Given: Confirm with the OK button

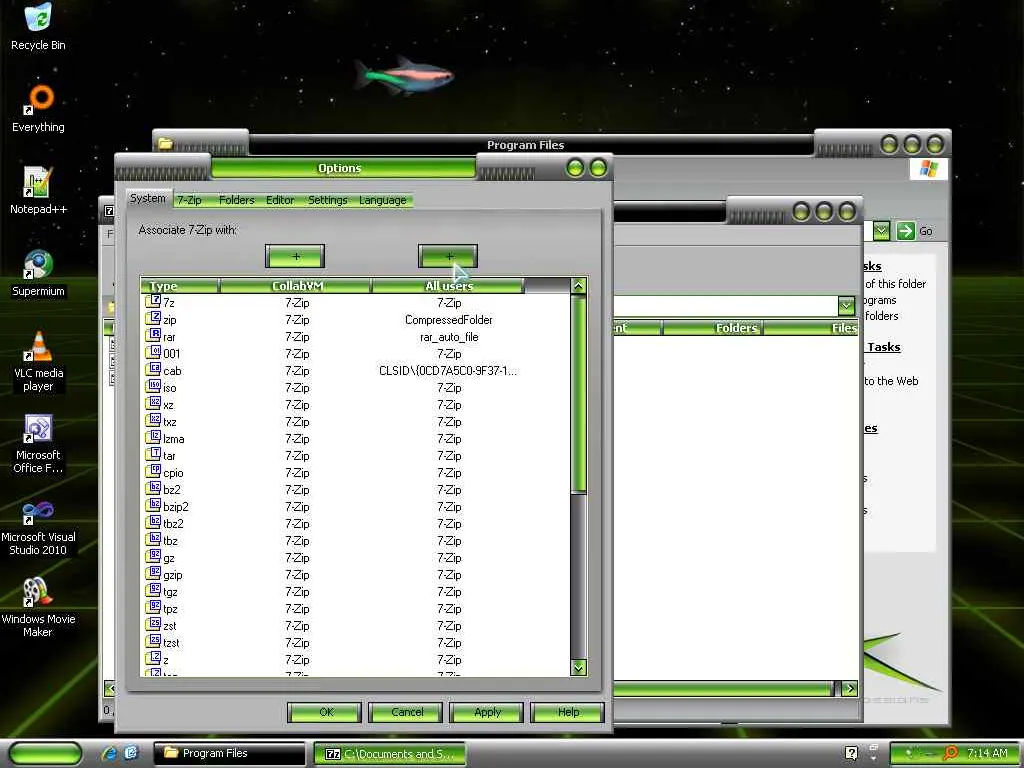Looking at the screenshot, I should [x=324, y=712].
